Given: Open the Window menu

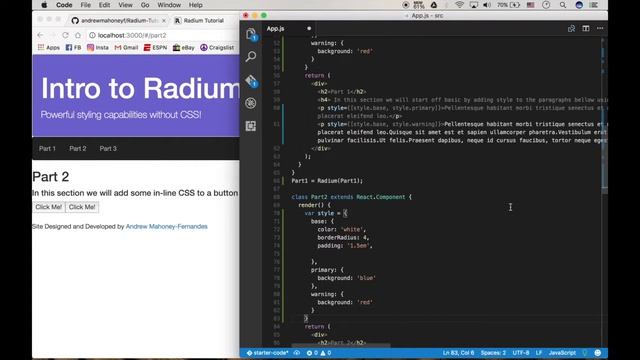Looking at the screenshot, I should (x=169, y=5).
